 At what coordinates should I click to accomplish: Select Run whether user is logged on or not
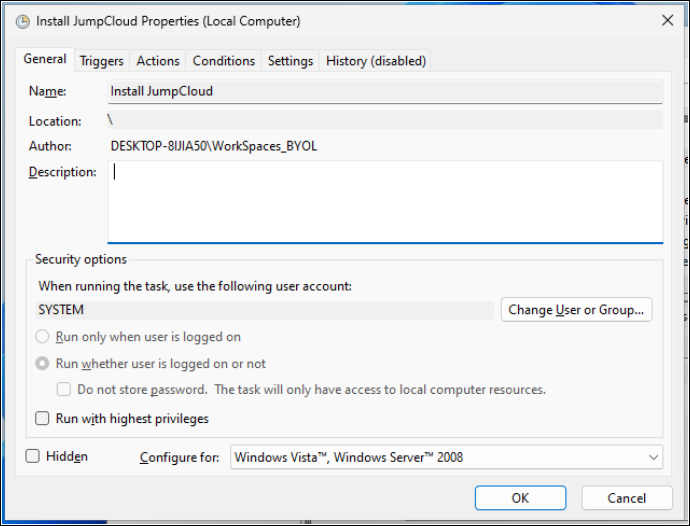[x=43, y=364]
